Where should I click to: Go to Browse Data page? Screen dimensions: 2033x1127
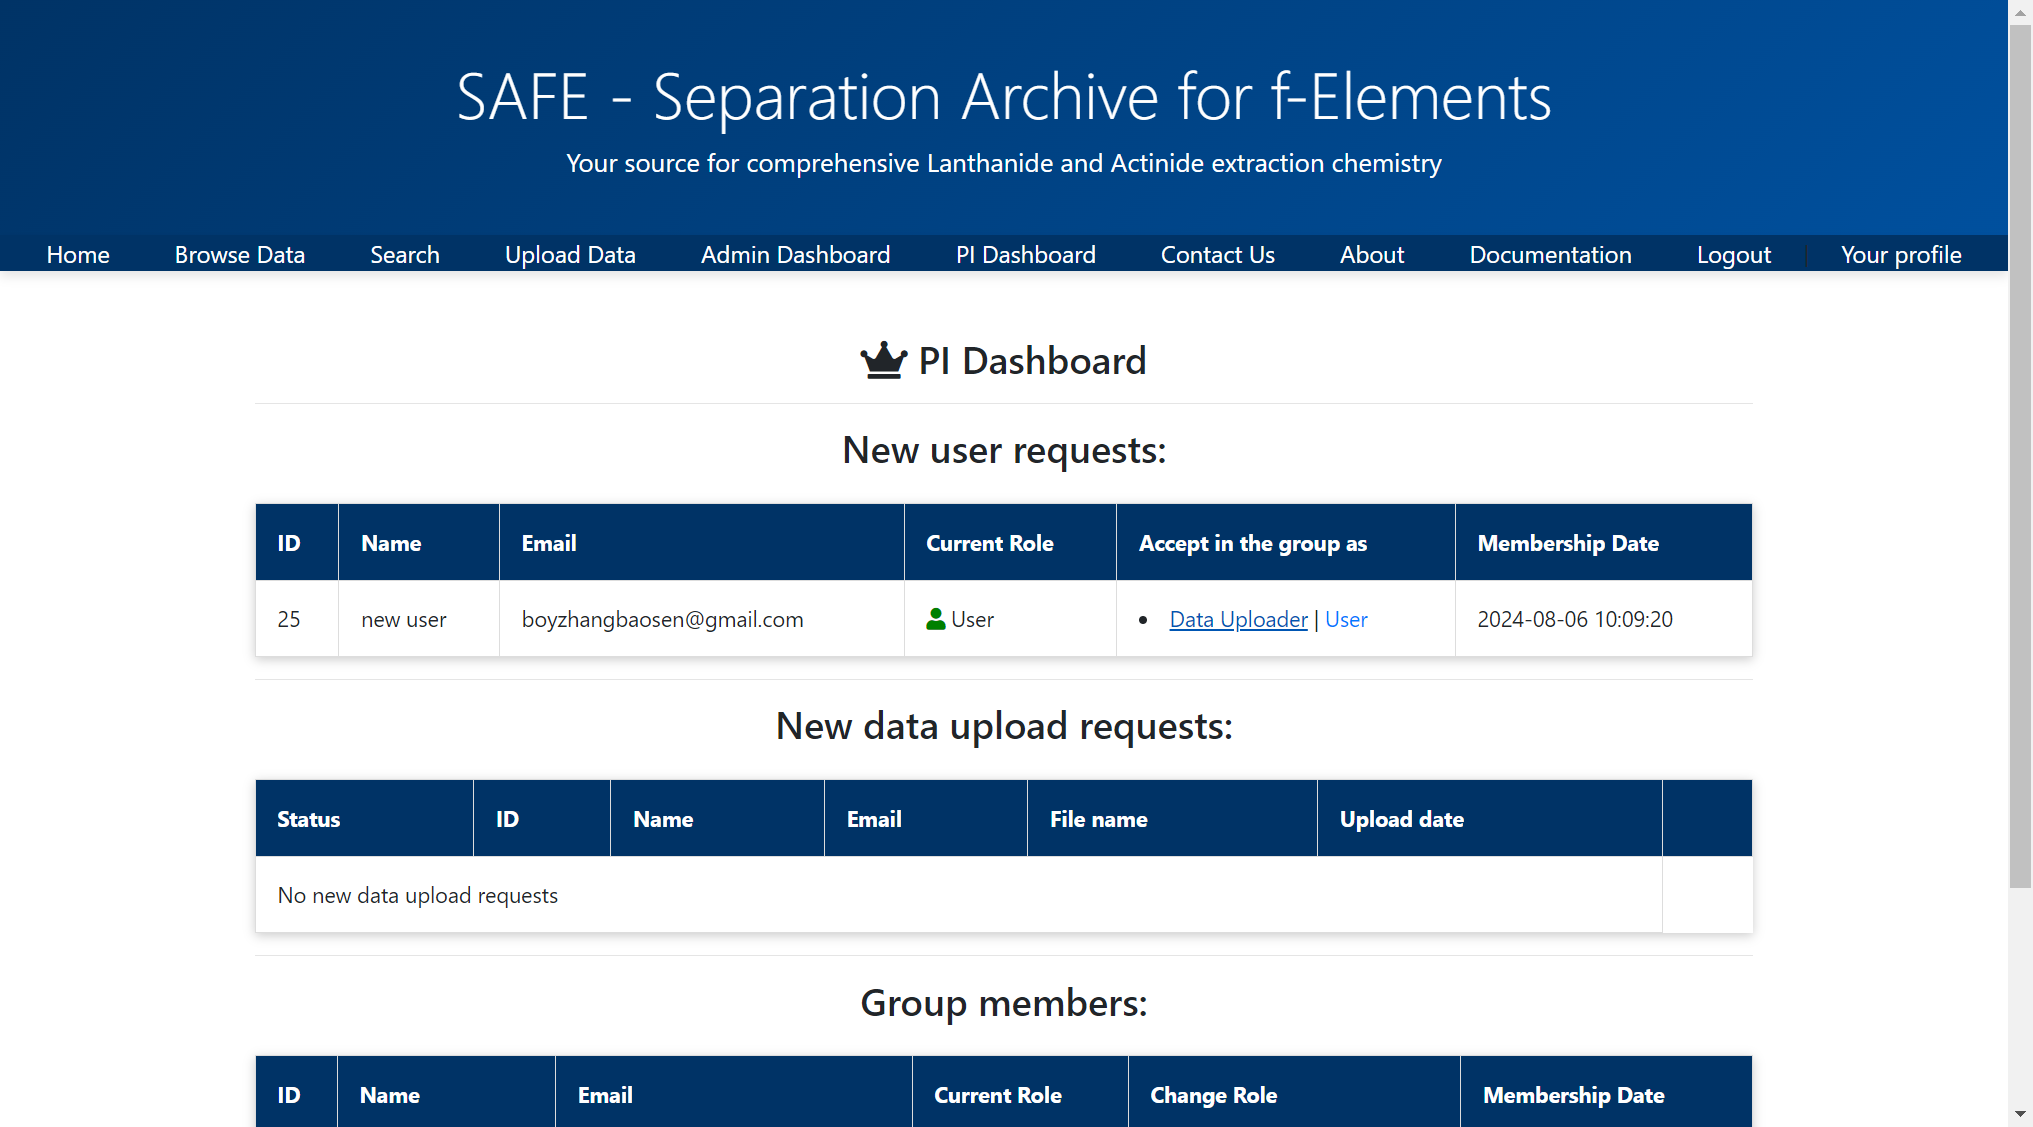click(240, 255)
